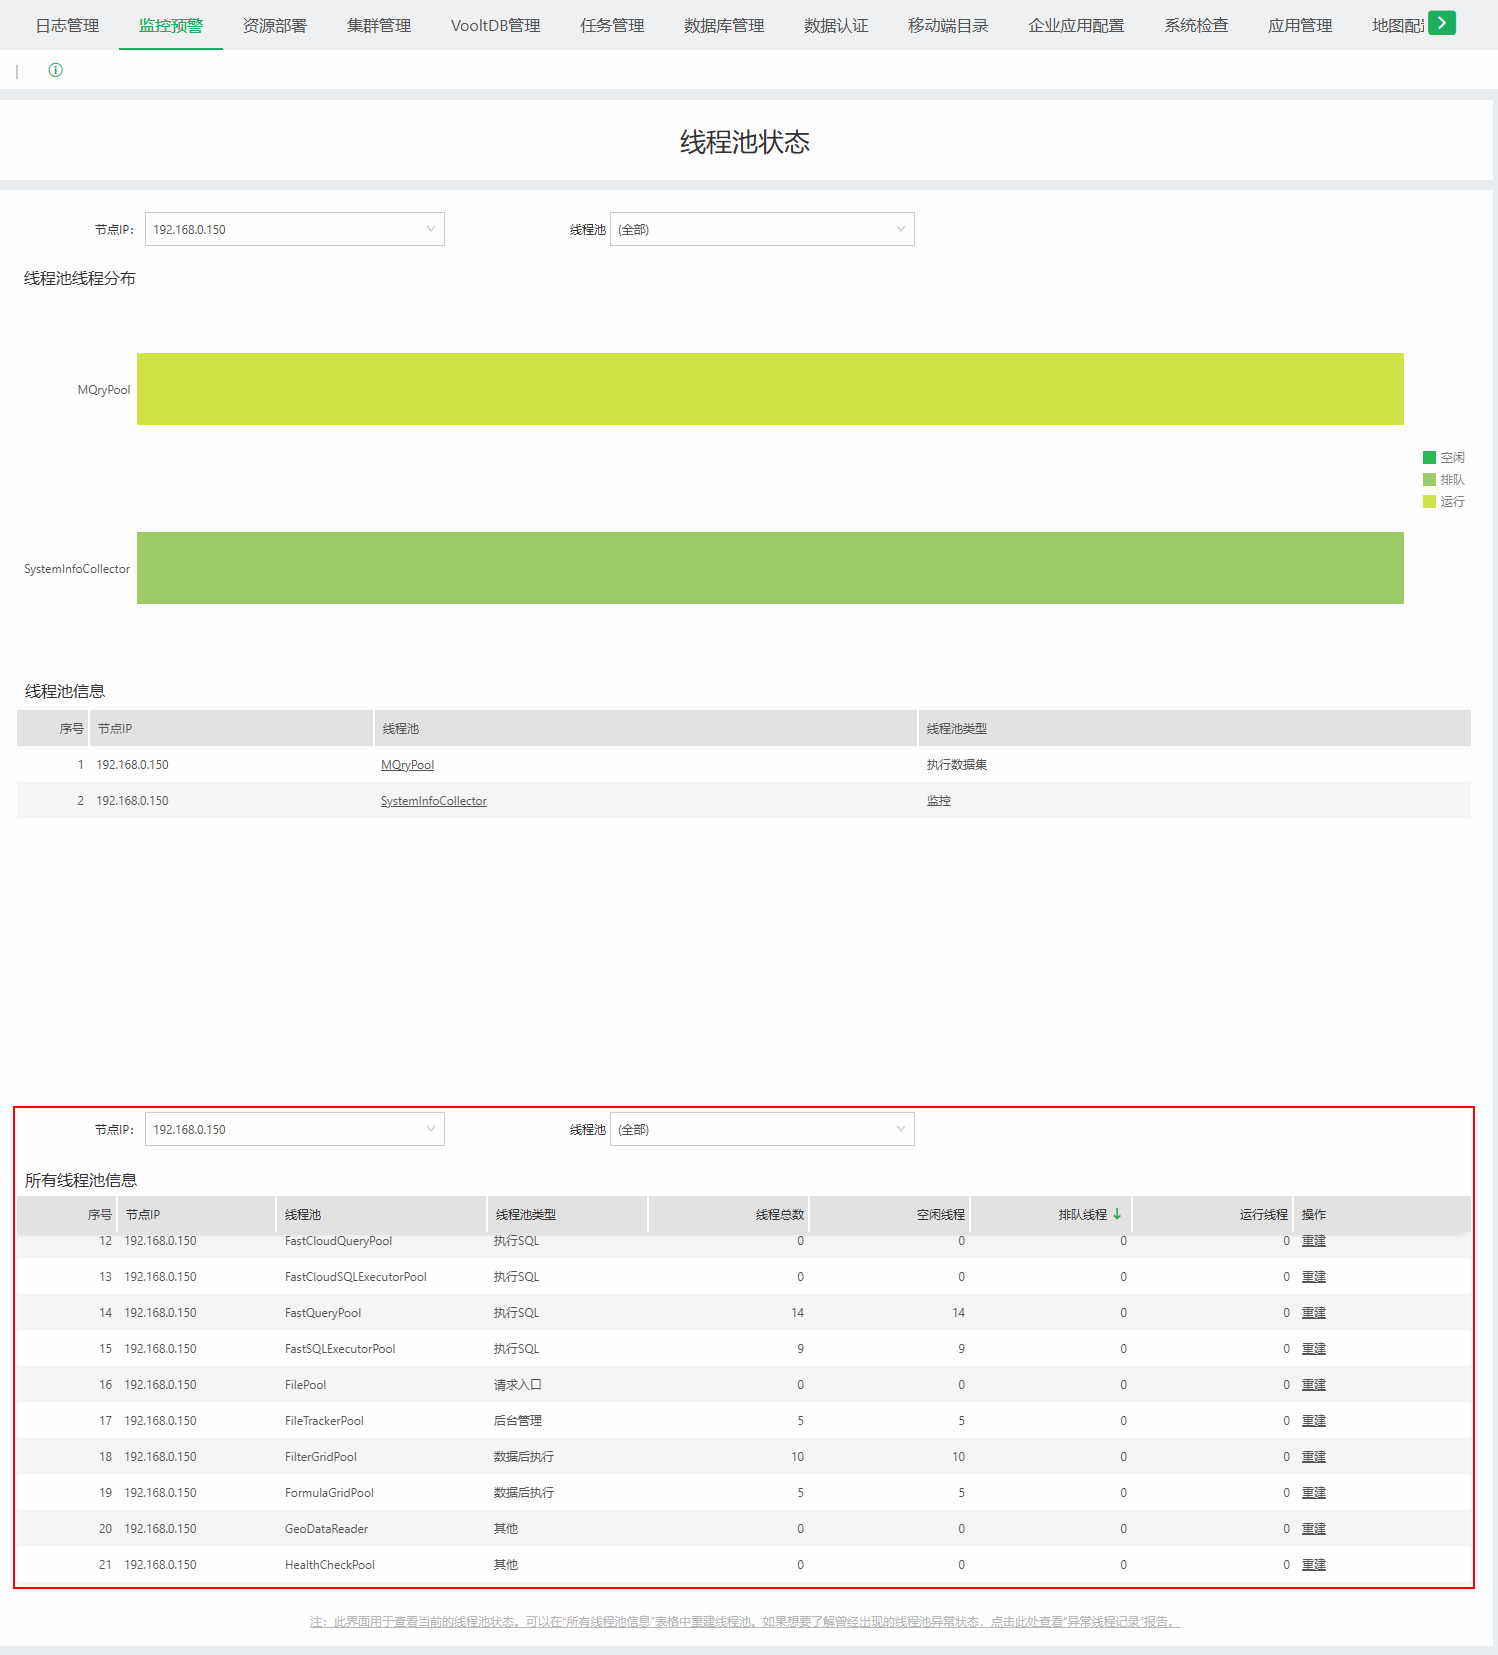Click the green info circle icon
The image size is (1498, 1655).
pyautogui.click(x=56, y=70)
